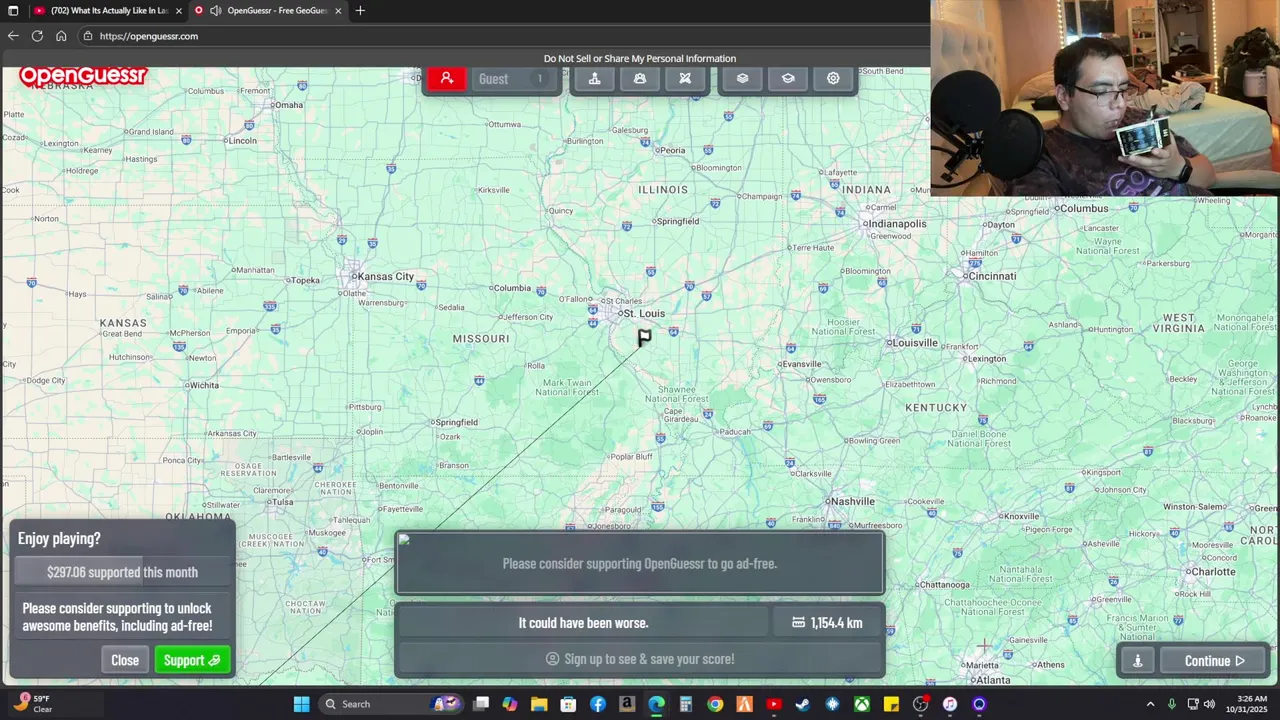
Task: Click the download arrow icon beside Continue
Action: (x=1137, y=661)
